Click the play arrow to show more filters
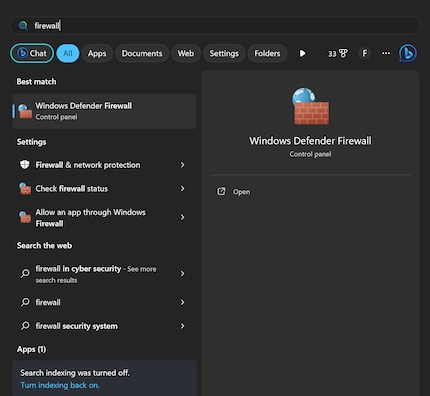Viewport: 430px width, 396px height. pyautogui.click(x=302, y=53)
